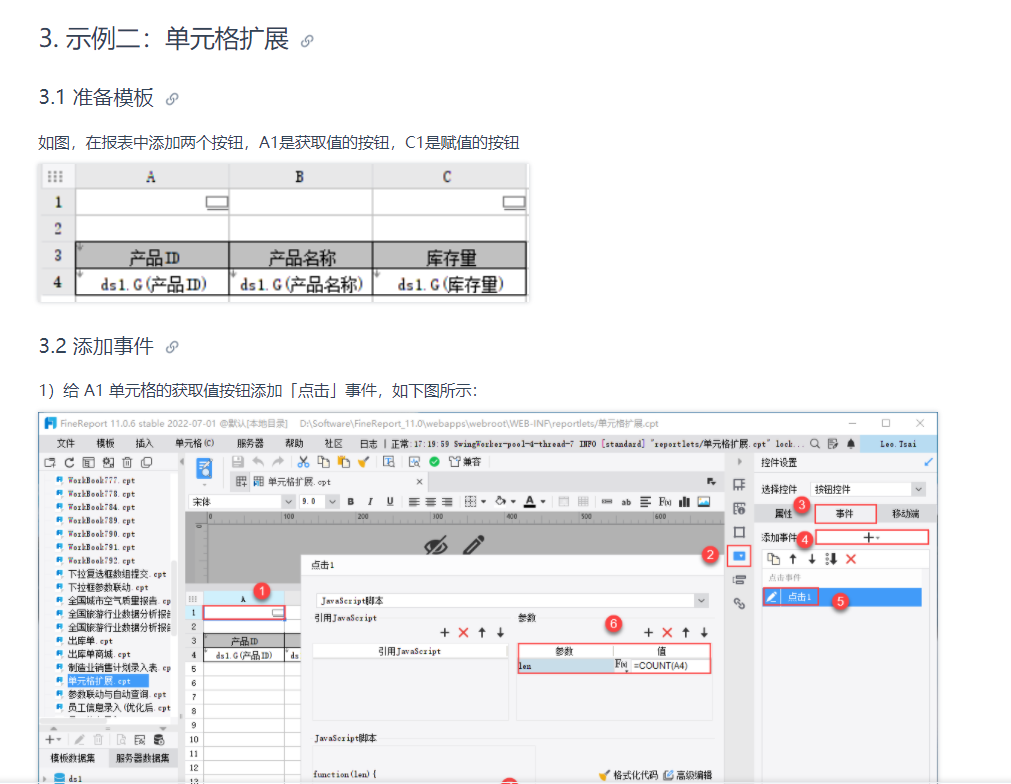Image resolution: width=1011 pixels, height=784 pixels.
Task: Switch to the 事件 tab
Action: 845,514
